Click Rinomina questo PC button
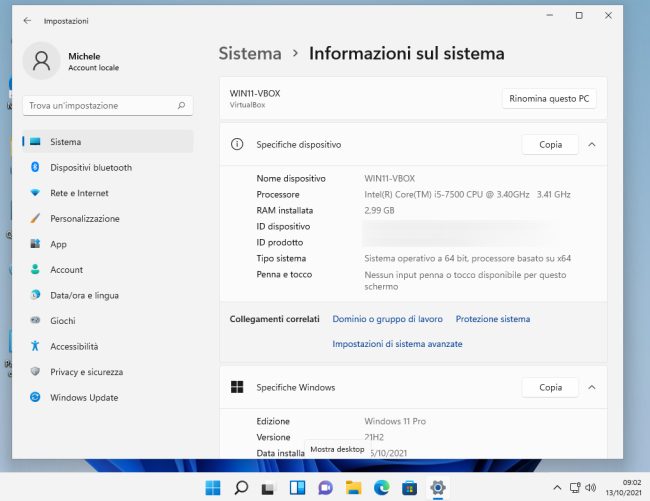The height and width of the screenshot is (501, 650). pyautogui.click(x=549, y=99)
